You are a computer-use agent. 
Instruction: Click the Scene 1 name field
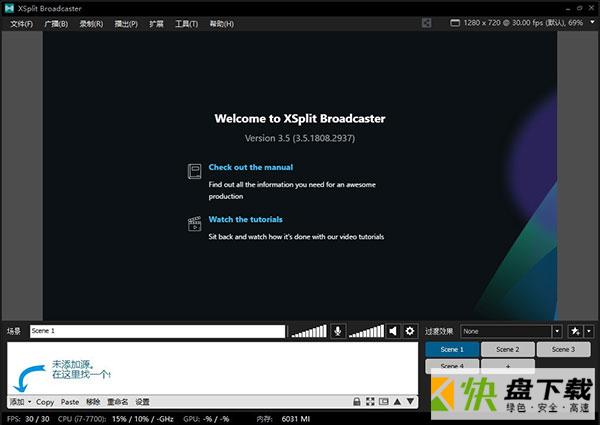coord(157,331)
